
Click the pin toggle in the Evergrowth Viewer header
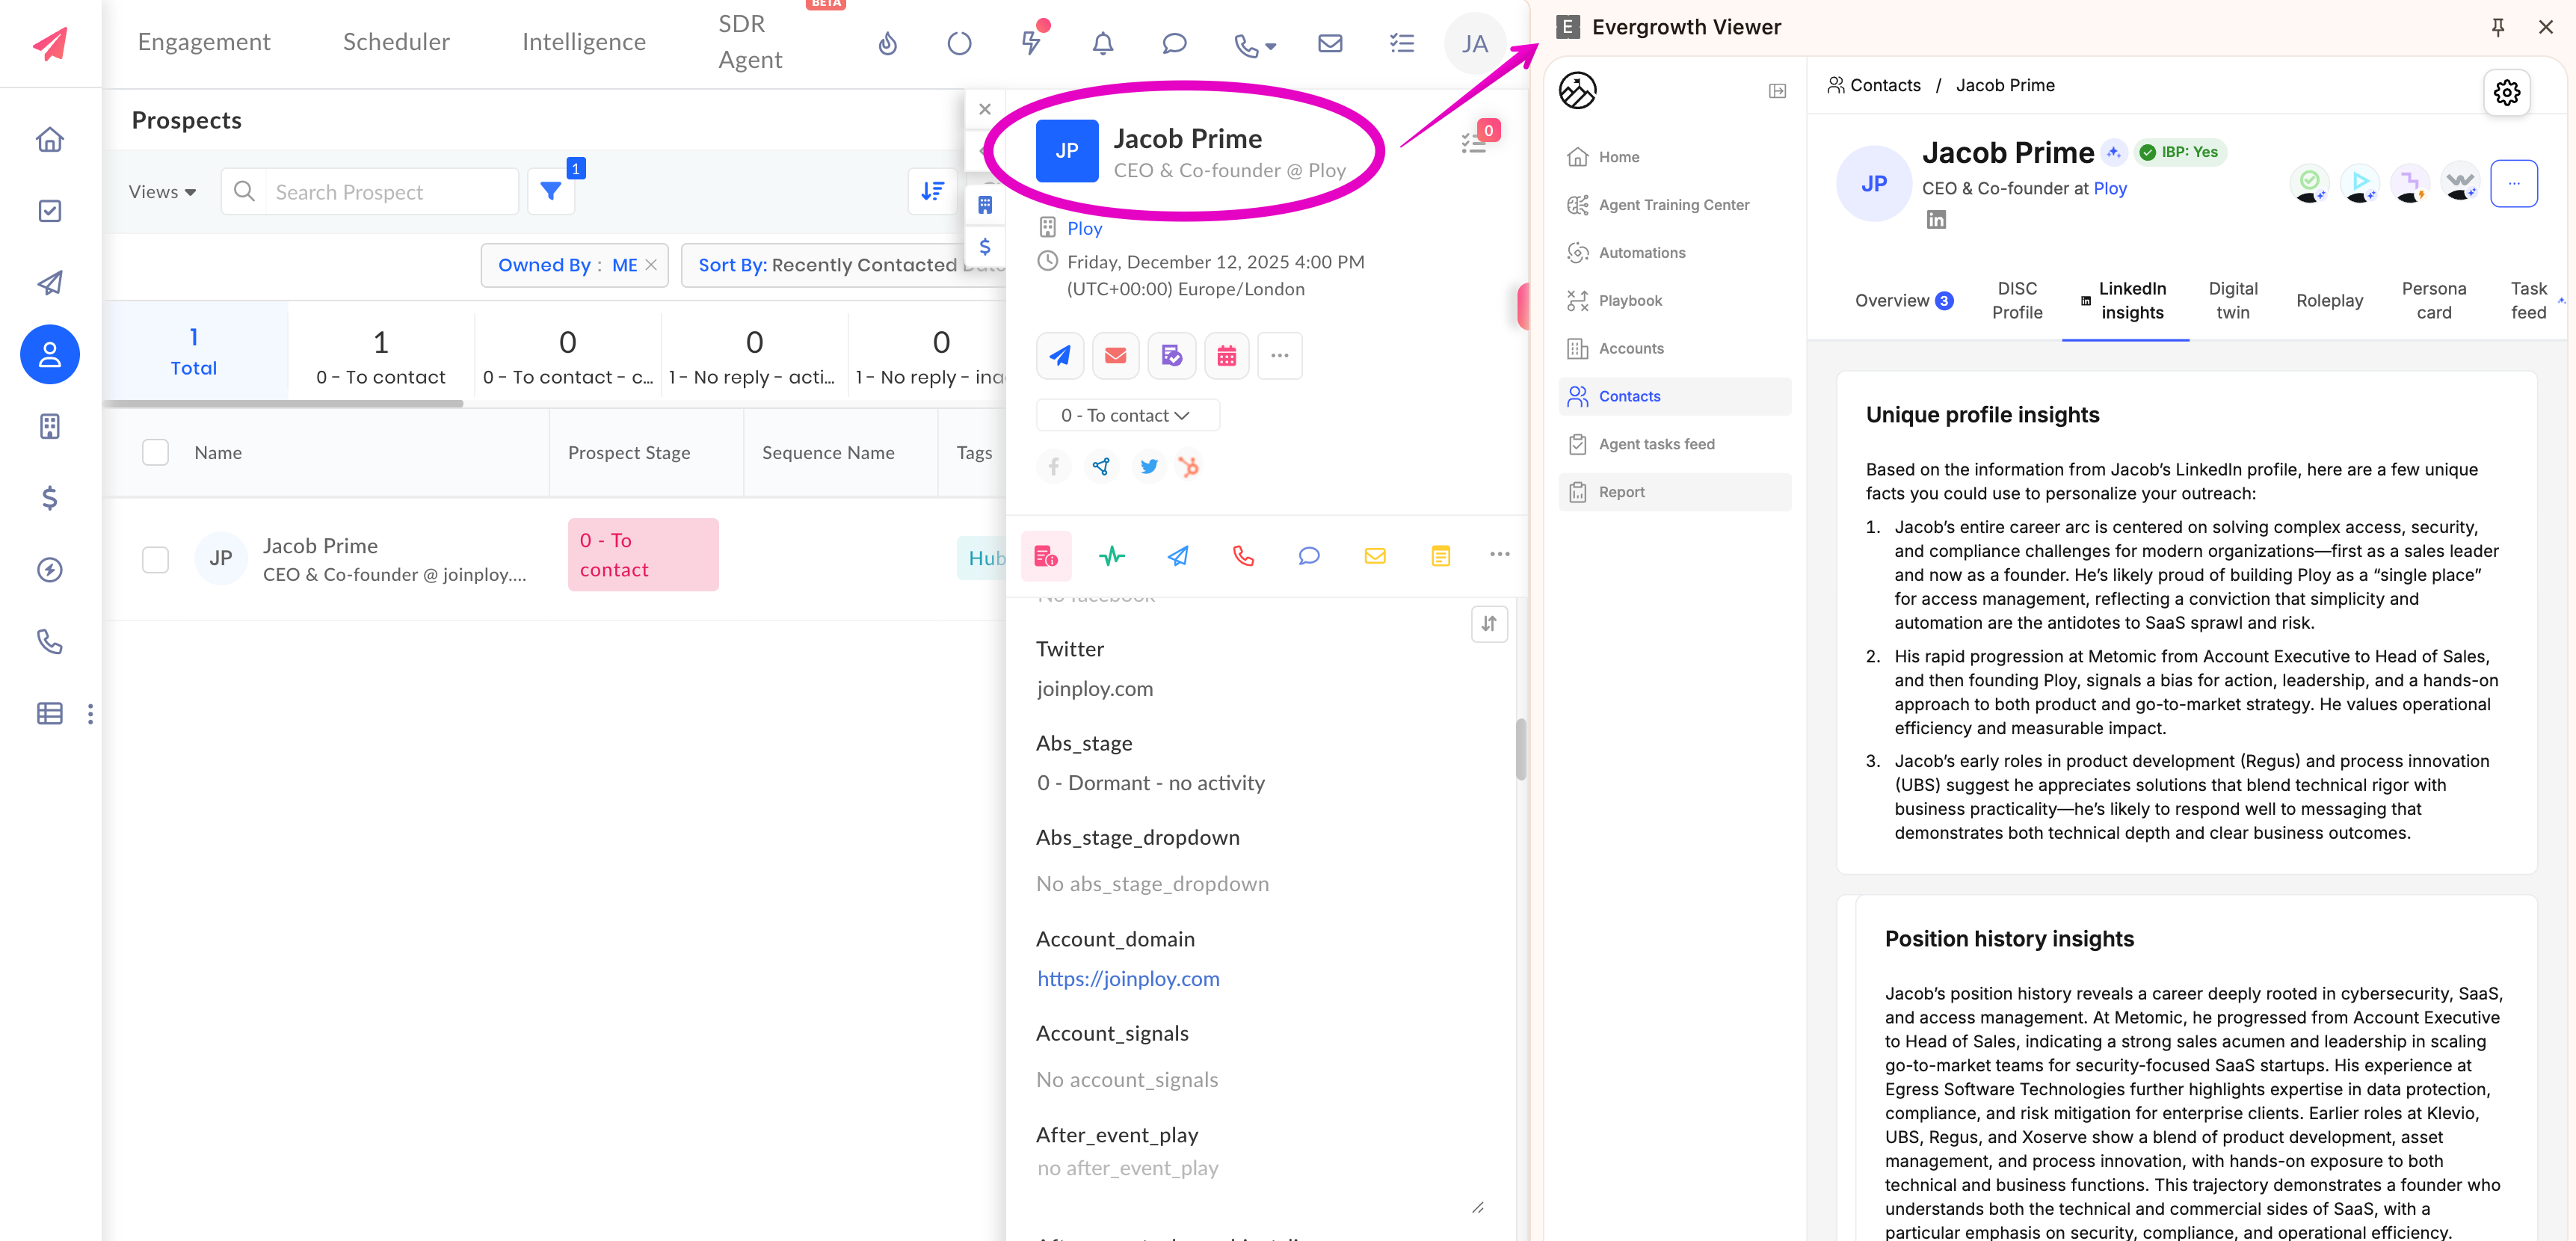2497,27
